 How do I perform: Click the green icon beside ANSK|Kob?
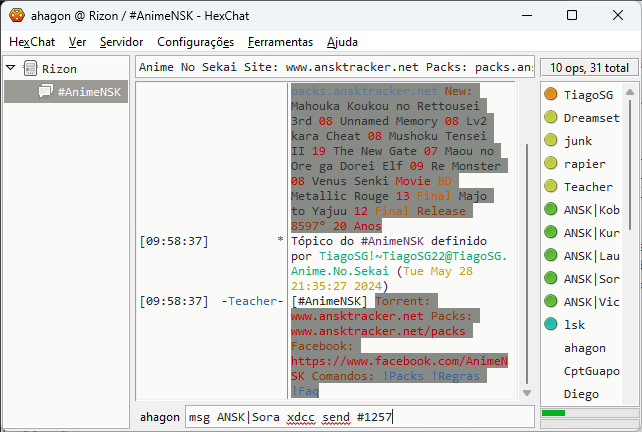[551, 209]
